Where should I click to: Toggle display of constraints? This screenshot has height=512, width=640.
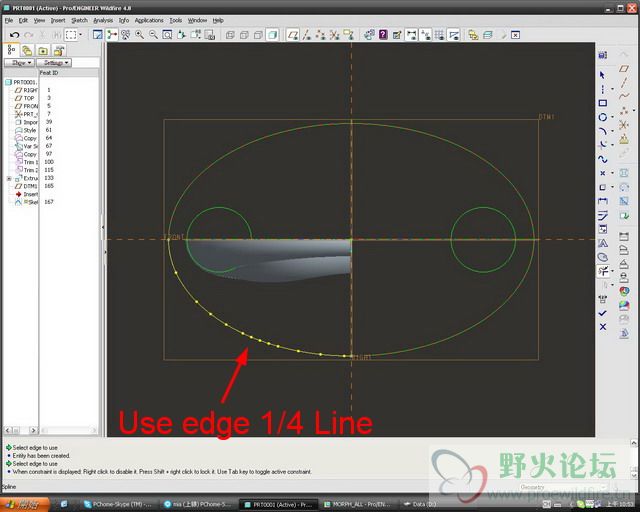(x=425, y=35)
